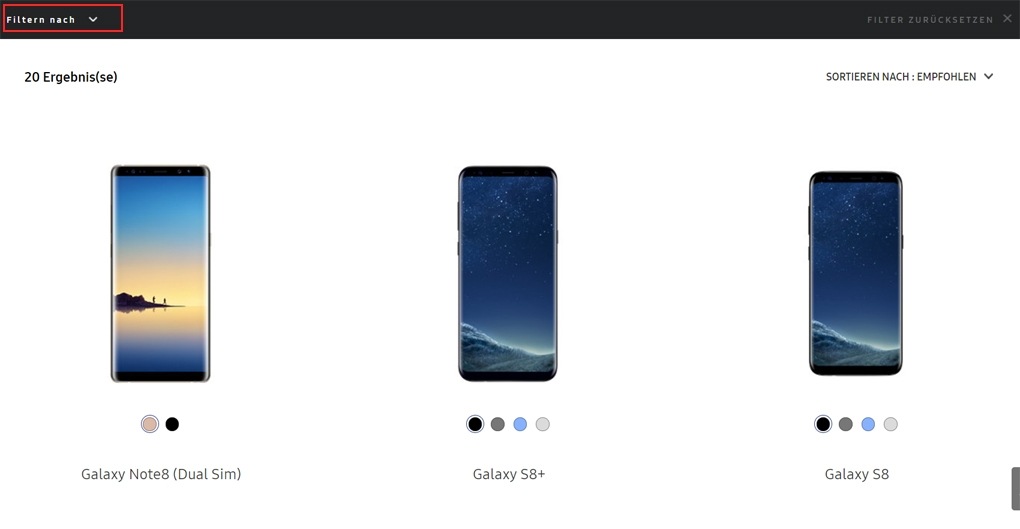Viewport: 1020px width, 529px height.
Task: Open the Galaxy Note8 (Dual Sim) link
Action: click(x=161, y=474)
